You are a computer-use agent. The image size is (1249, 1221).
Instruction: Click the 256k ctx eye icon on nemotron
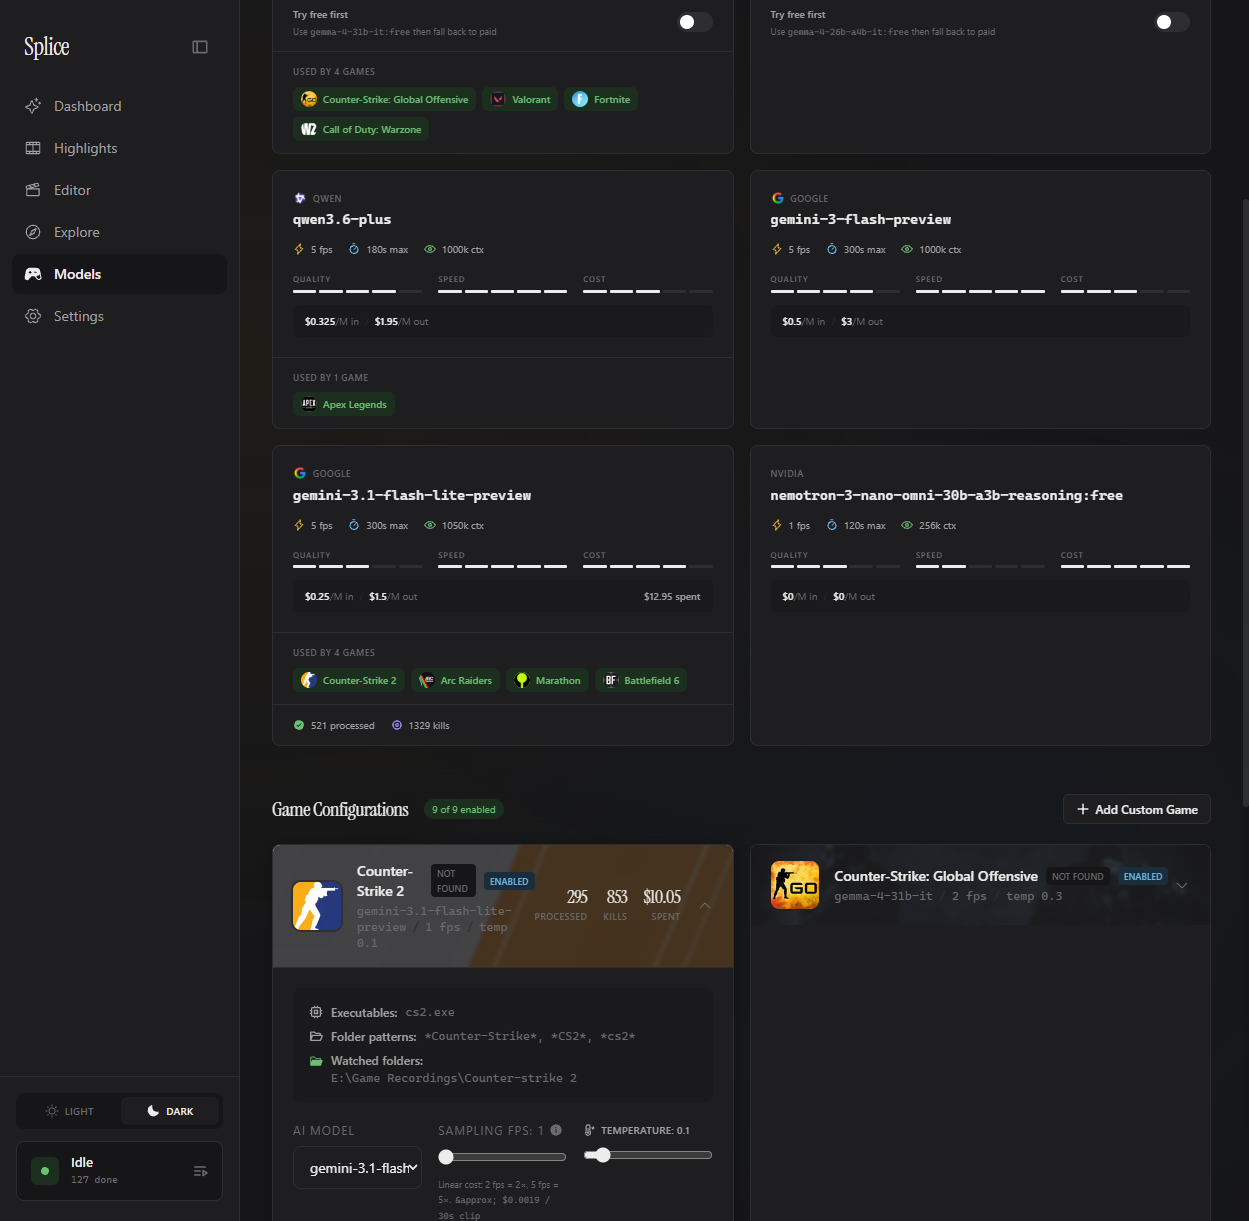coord(907,525)
